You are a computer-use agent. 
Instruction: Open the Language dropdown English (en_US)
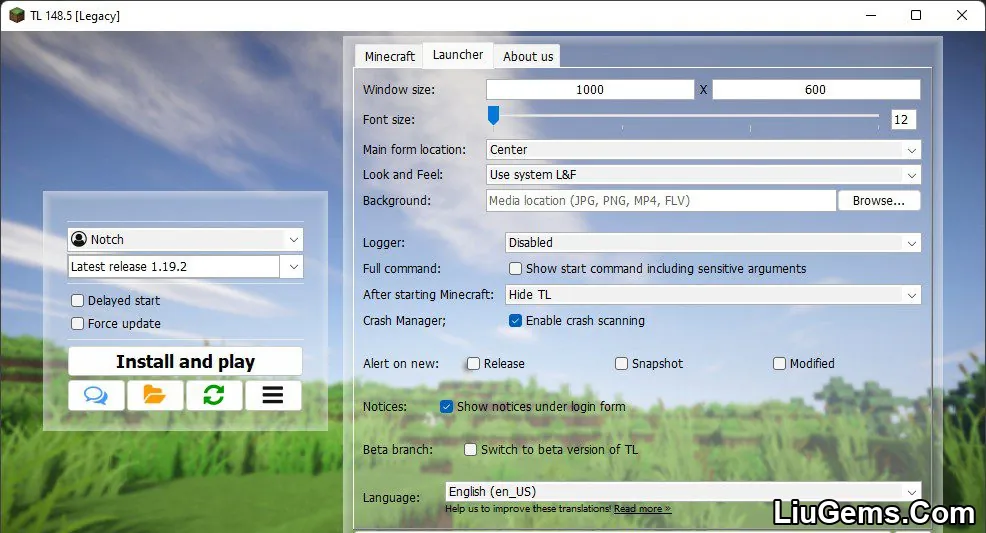(x=683, y=492)
